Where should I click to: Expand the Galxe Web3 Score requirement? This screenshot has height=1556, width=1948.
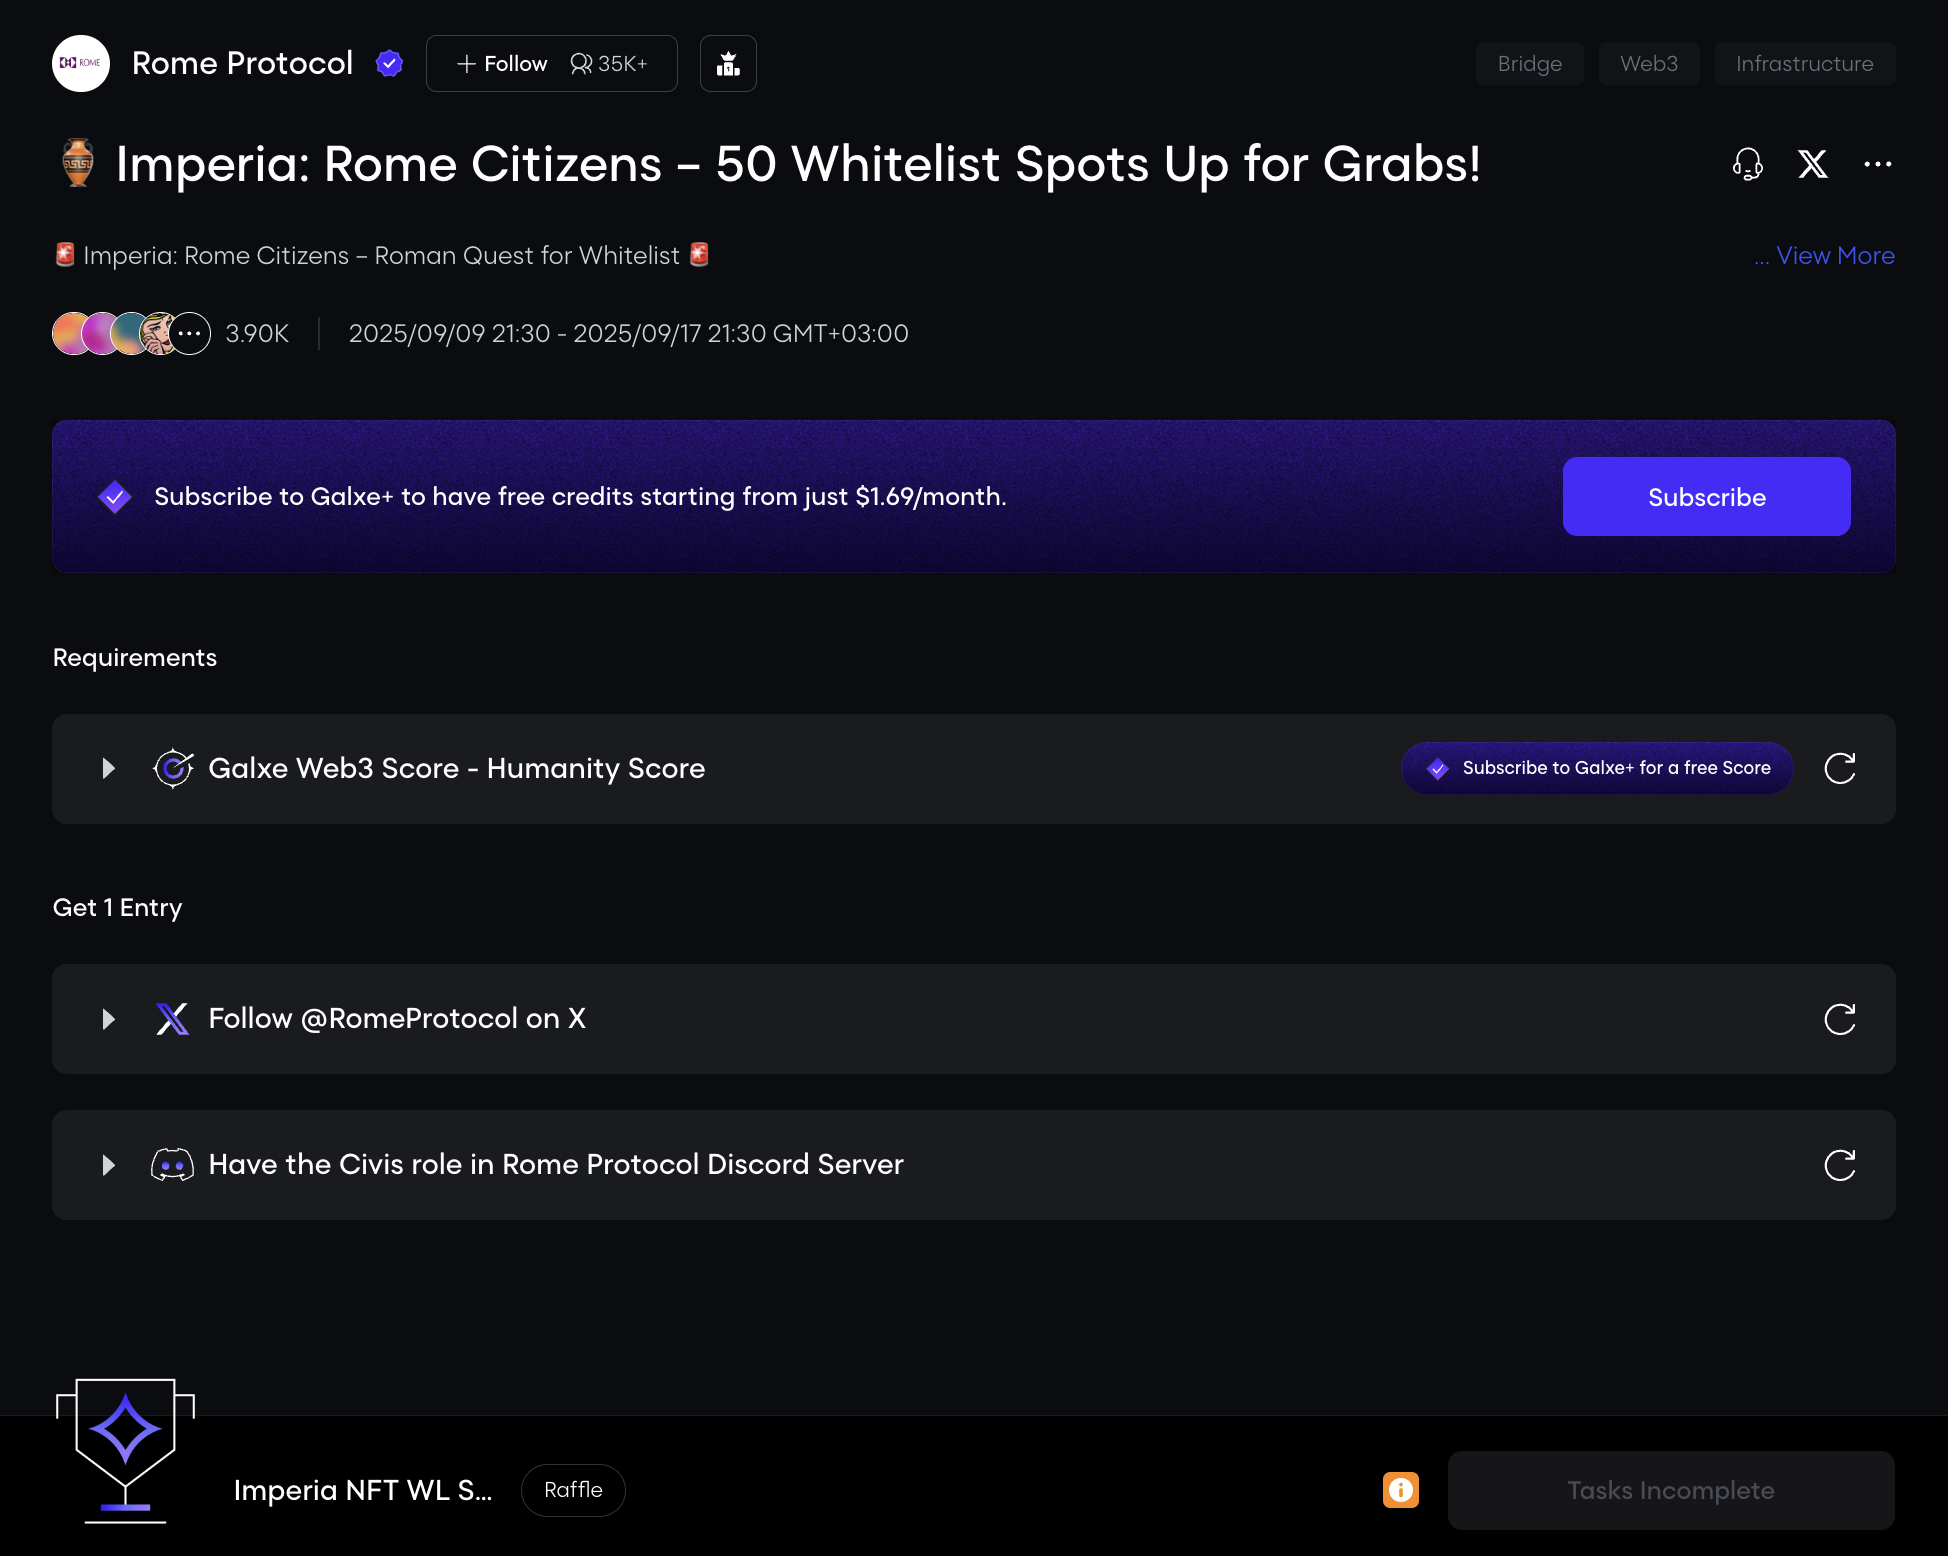(x=109, y=769)
